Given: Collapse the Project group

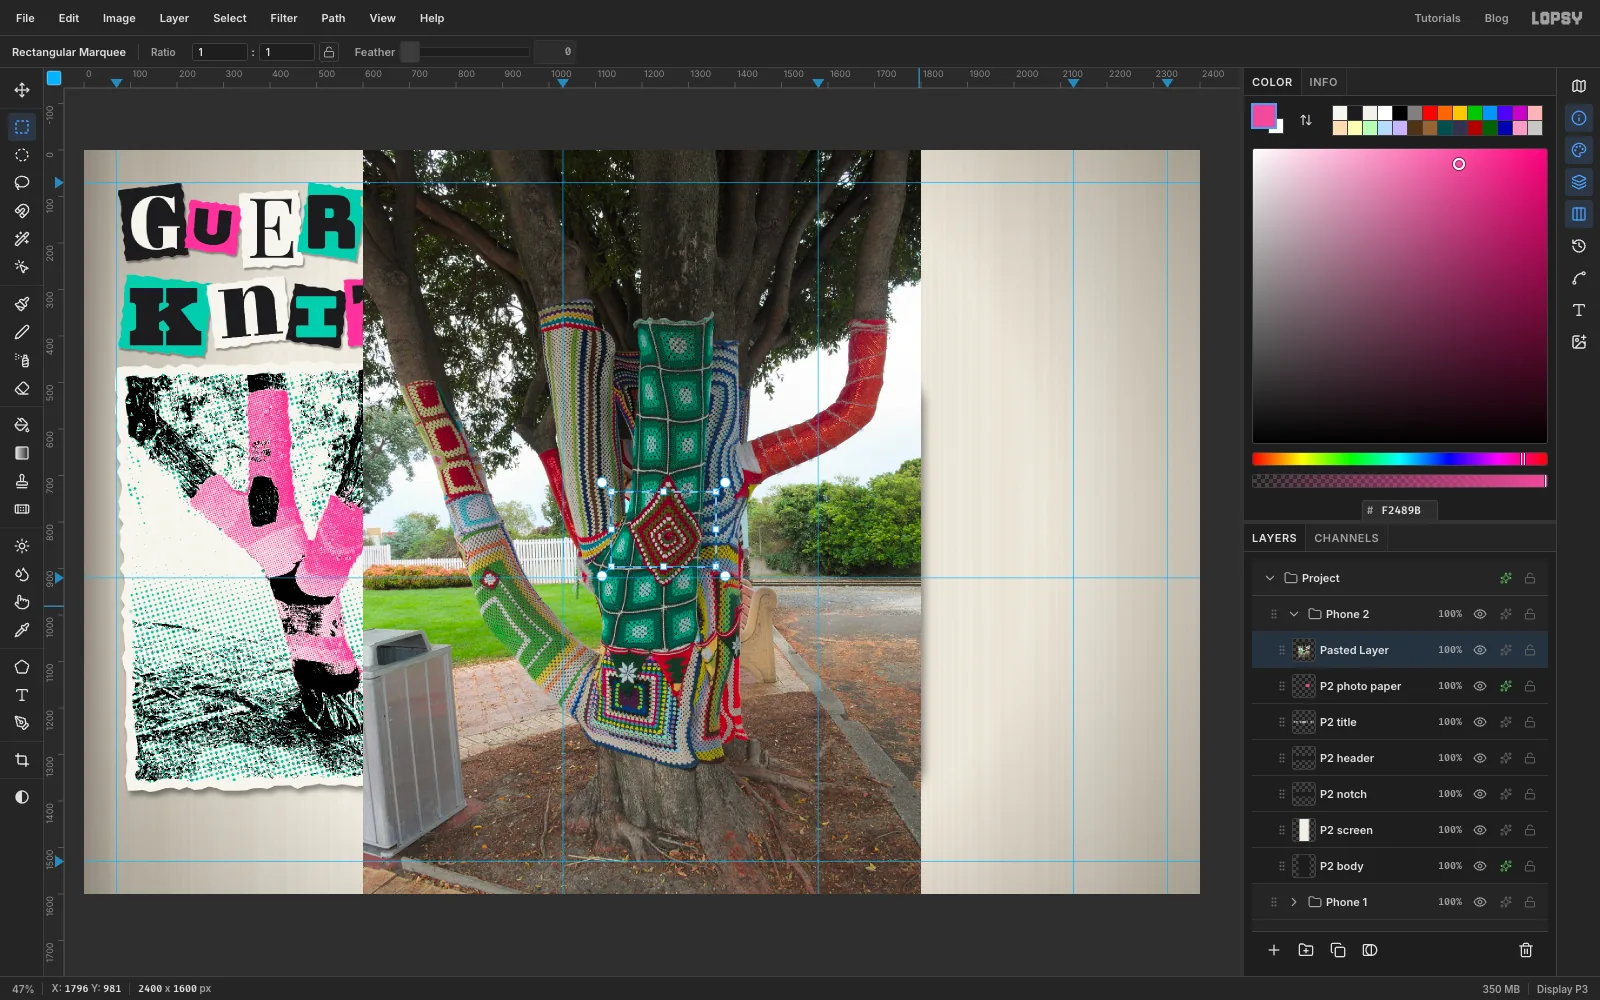Looking at the screenshot, I should pyautogui.click(x=1270, y=578).
